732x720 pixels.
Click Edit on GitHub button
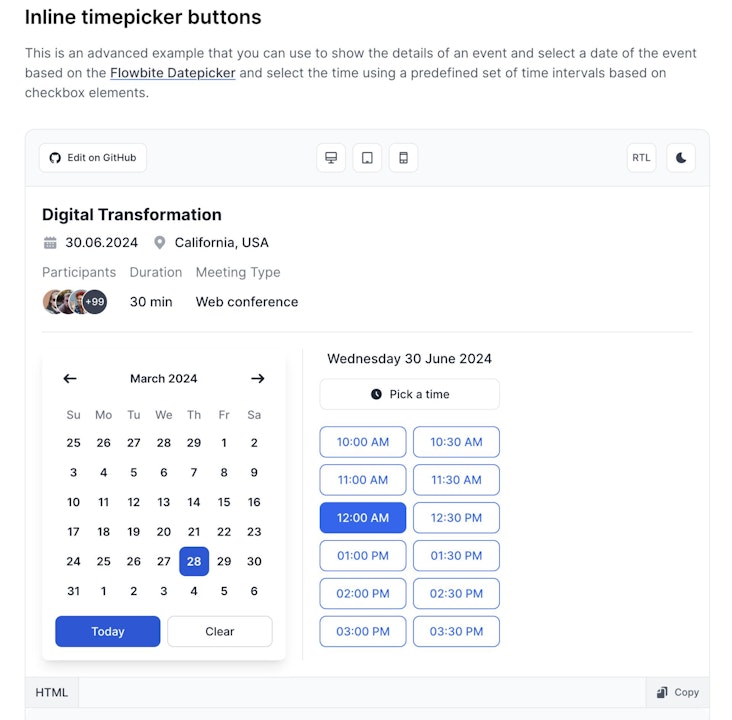93,158
